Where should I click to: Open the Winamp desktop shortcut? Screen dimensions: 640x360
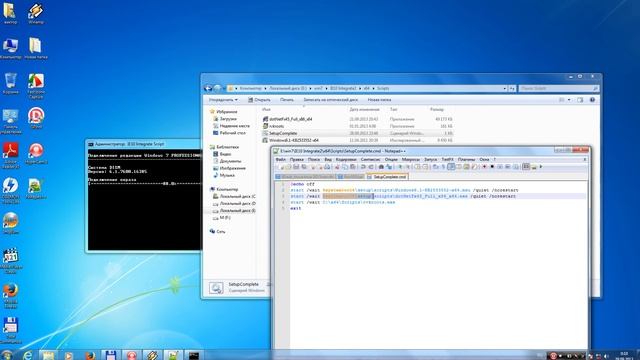36,13
